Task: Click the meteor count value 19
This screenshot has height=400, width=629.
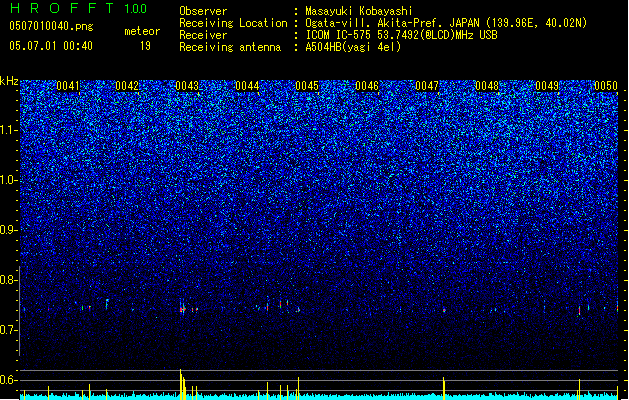Action: (x=145, y=46)
